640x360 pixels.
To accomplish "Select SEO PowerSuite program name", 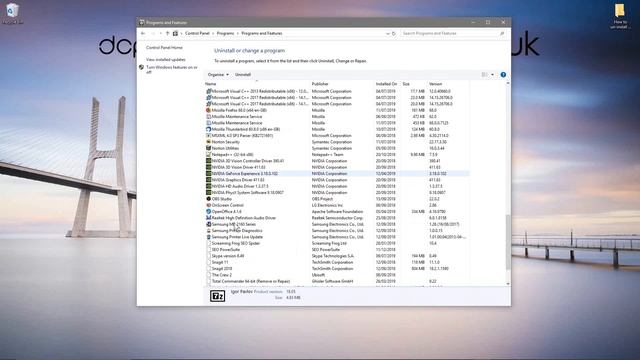I will (x=226, y=249).
